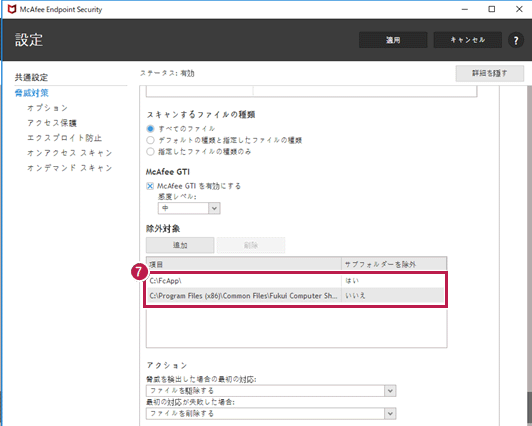Toggle McAfee GTI を有効にする checkbox

(150, 186)
